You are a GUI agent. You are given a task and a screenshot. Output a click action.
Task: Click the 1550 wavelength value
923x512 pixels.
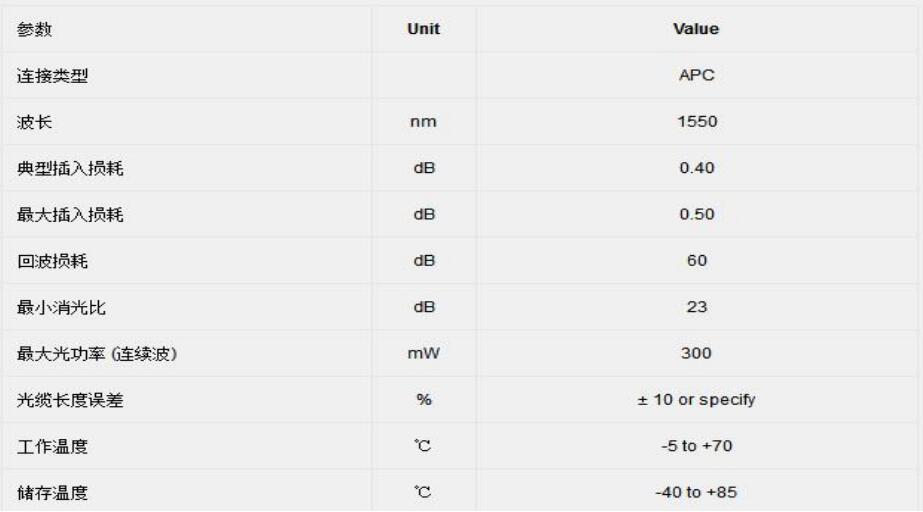[x=697, y=123]
